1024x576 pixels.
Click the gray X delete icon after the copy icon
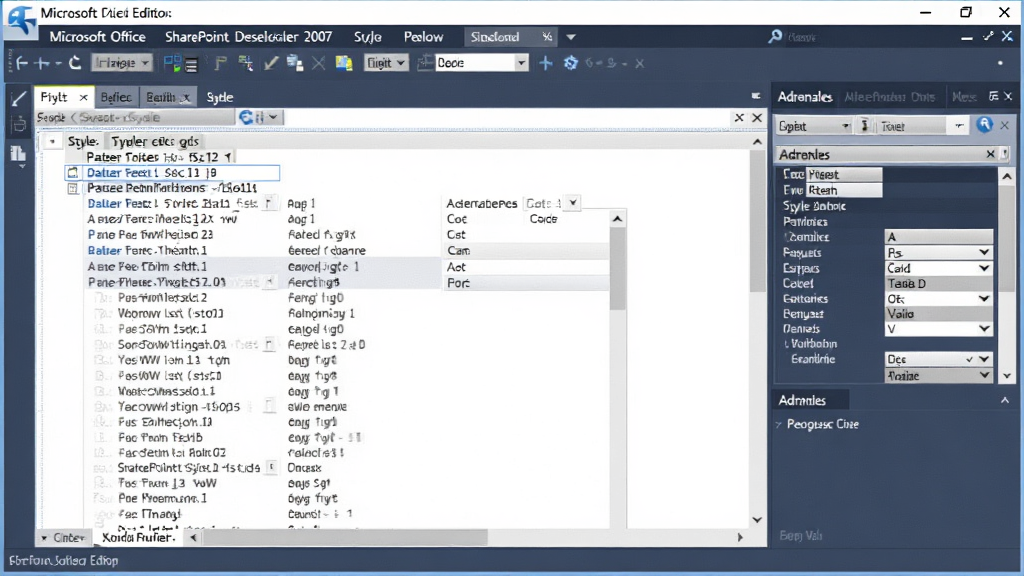tap(318, 63)
